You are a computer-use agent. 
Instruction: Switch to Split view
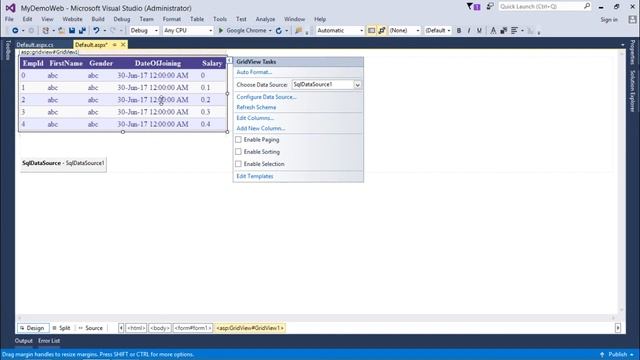tap(61, 328)
